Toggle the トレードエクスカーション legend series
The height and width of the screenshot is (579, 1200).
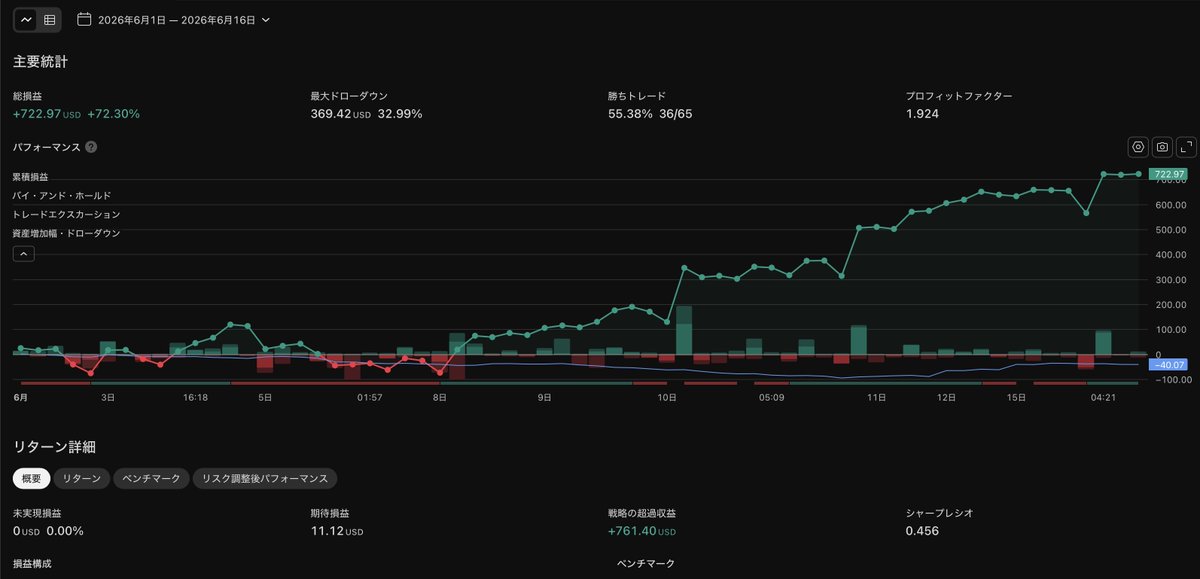[x=66, y=214]
